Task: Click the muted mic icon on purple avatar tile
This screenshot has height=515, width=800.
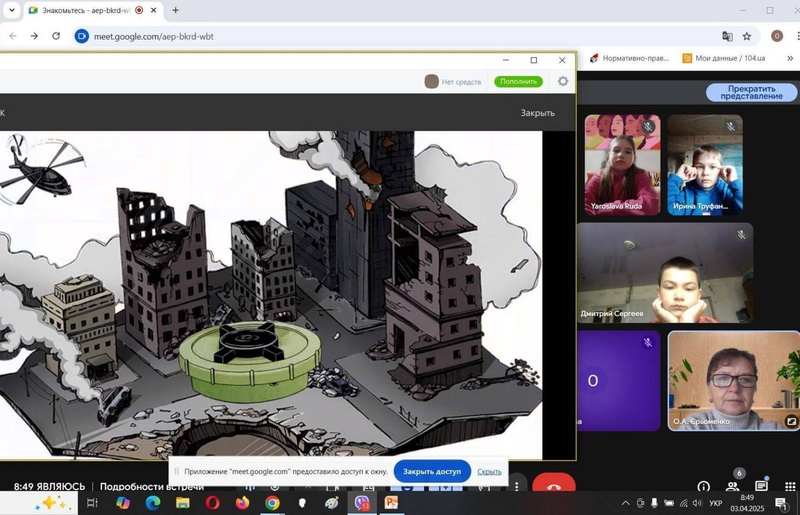Action: 648,342
